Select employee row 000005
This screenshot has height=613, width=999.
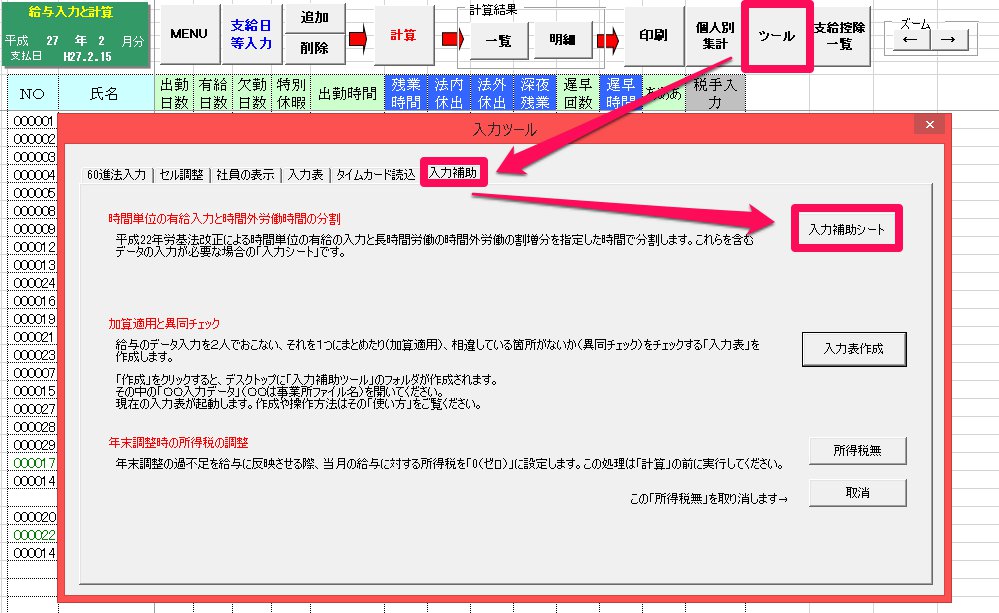pos(33,193)
